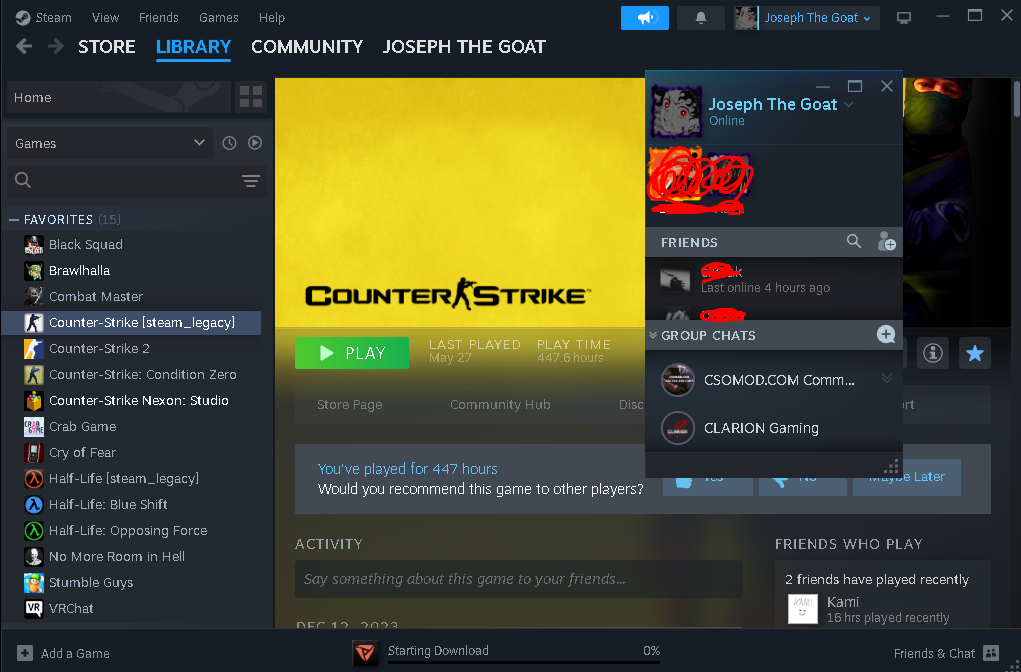Search friends with magnifier icon

[x=853, y=242]
